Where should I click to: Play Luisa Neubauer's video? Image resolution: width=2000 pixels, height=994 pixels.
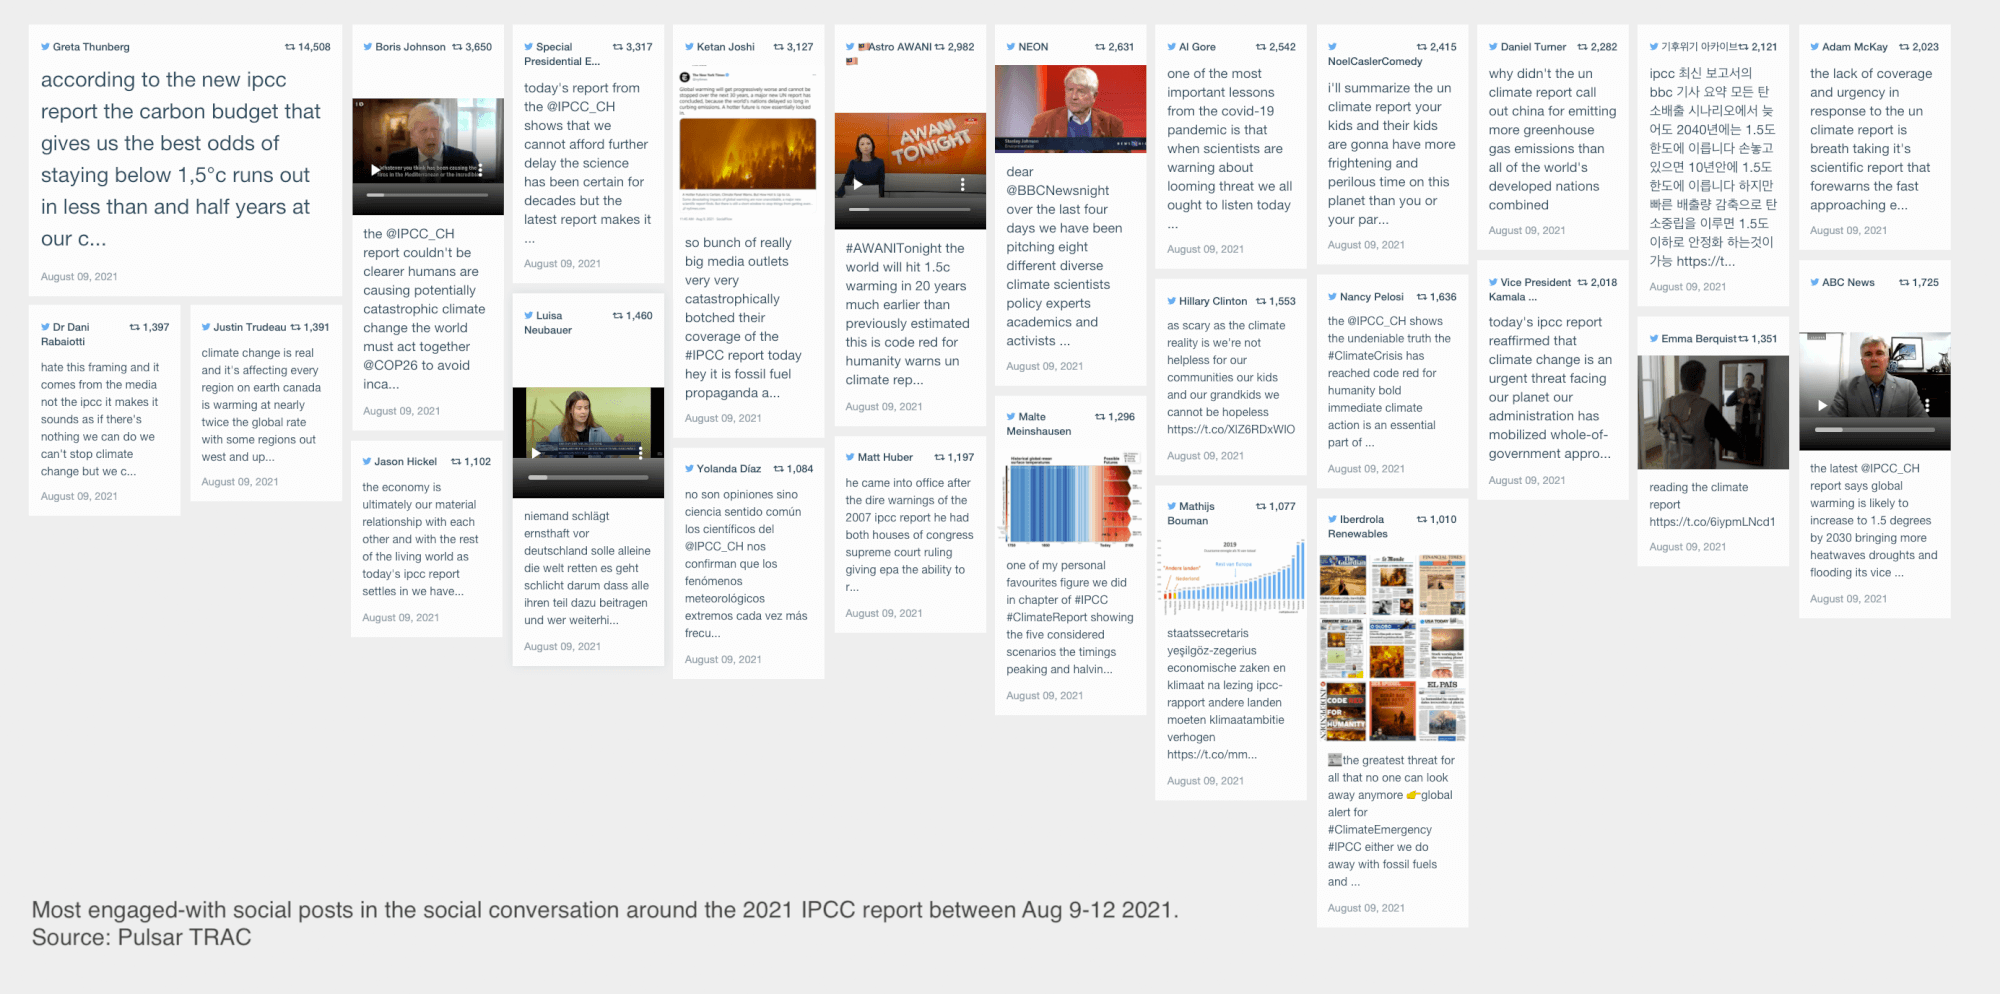(x=536, y=453)
